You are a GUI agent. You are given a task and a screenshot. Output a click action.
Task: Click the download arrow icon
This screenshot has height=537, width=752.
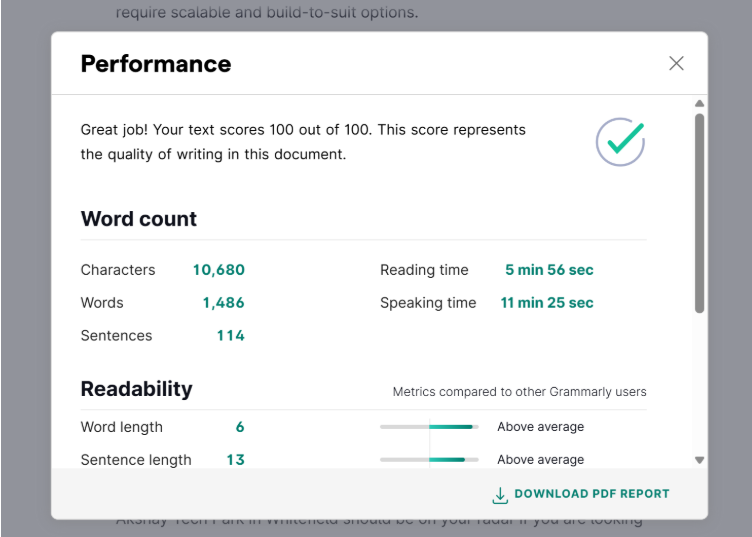tap(500, 495)
